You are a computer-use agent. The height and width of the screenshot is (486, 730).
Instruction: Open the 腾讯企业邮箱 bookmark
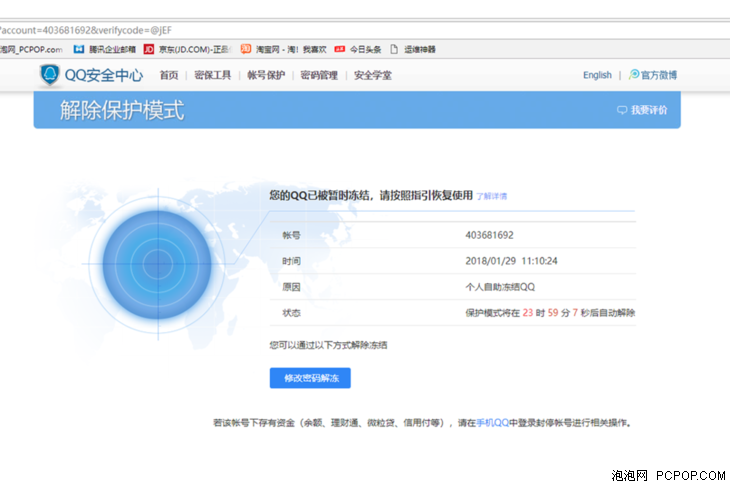tap(102, 49)
